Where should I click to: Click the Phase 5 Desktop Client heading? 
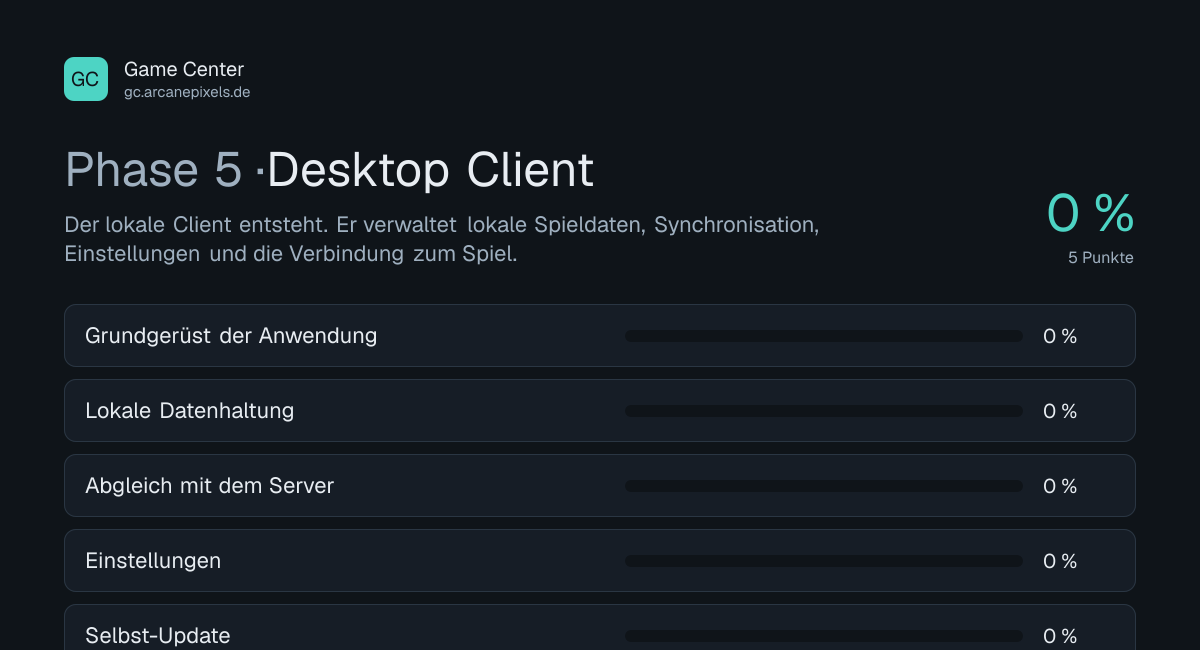coord(329,170)
